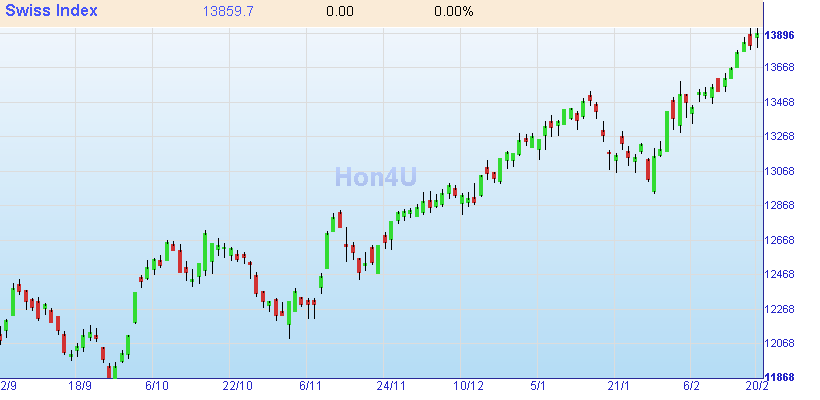The height and width of the screenshot is (400, 820).
Task: Click the 12468 price axis label
Action: click(x=779, y=275)
